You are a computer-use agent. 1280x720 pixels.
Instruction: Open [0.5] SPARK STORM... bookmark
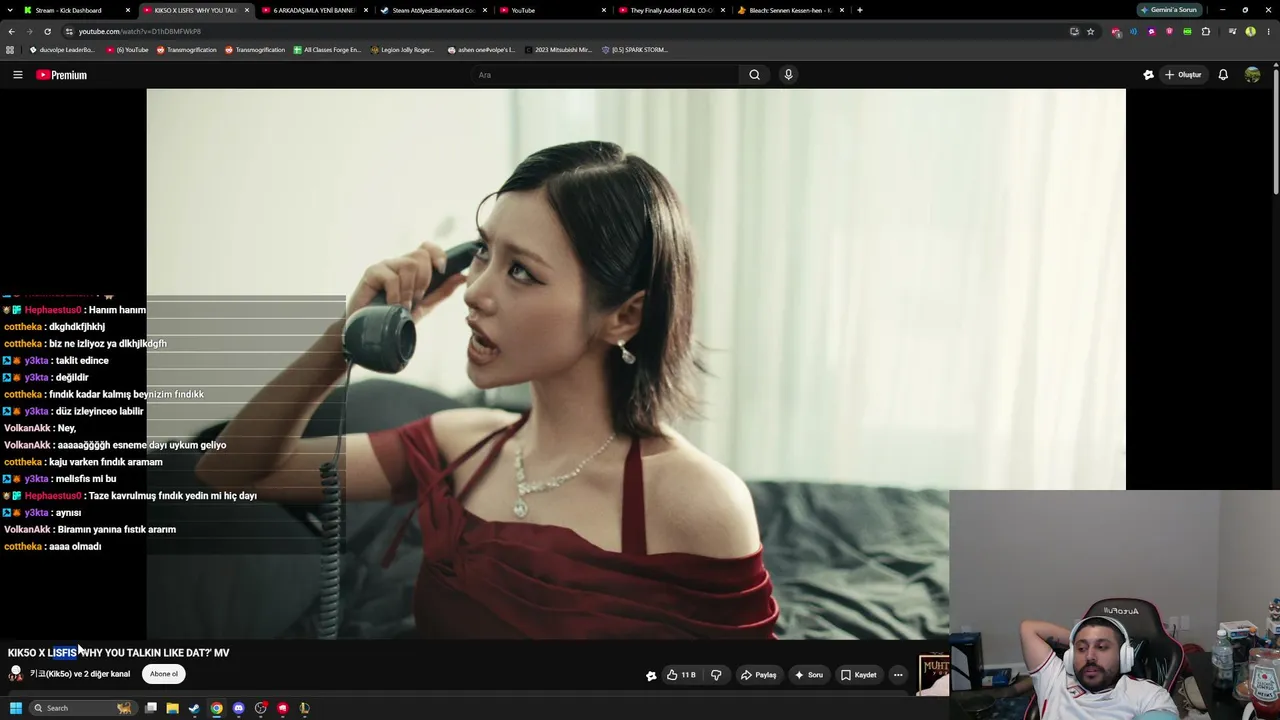tap(634, 50)
